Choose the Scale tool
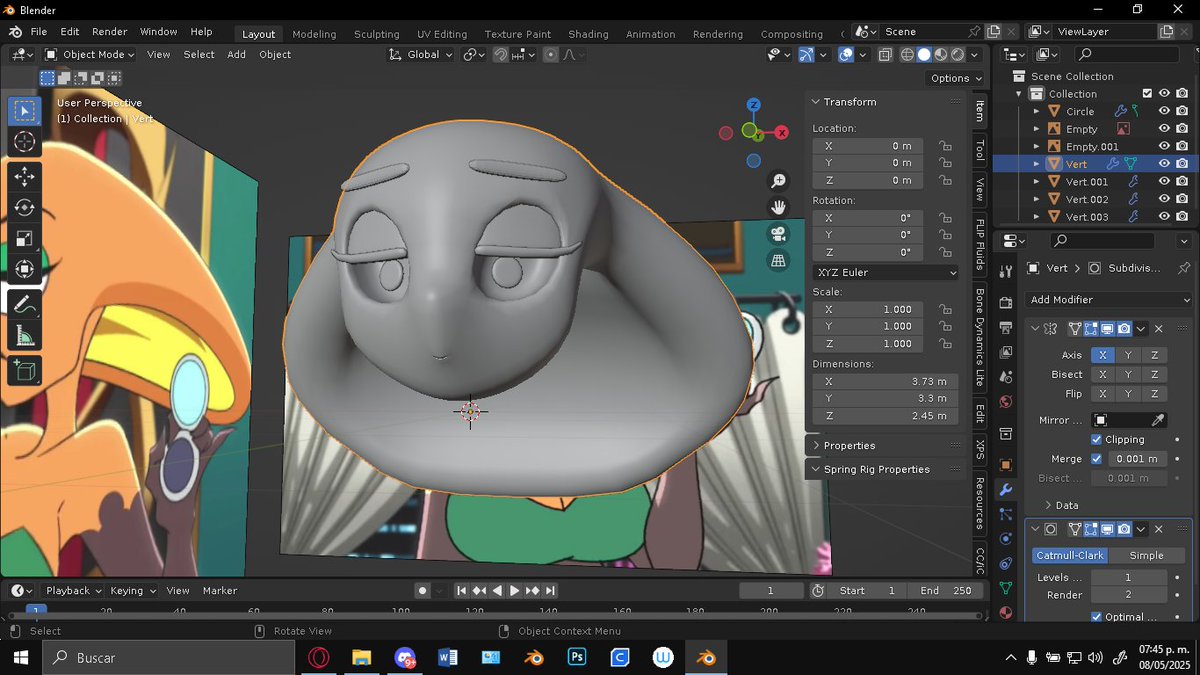Screen dimensions: 1200x675 24,238
